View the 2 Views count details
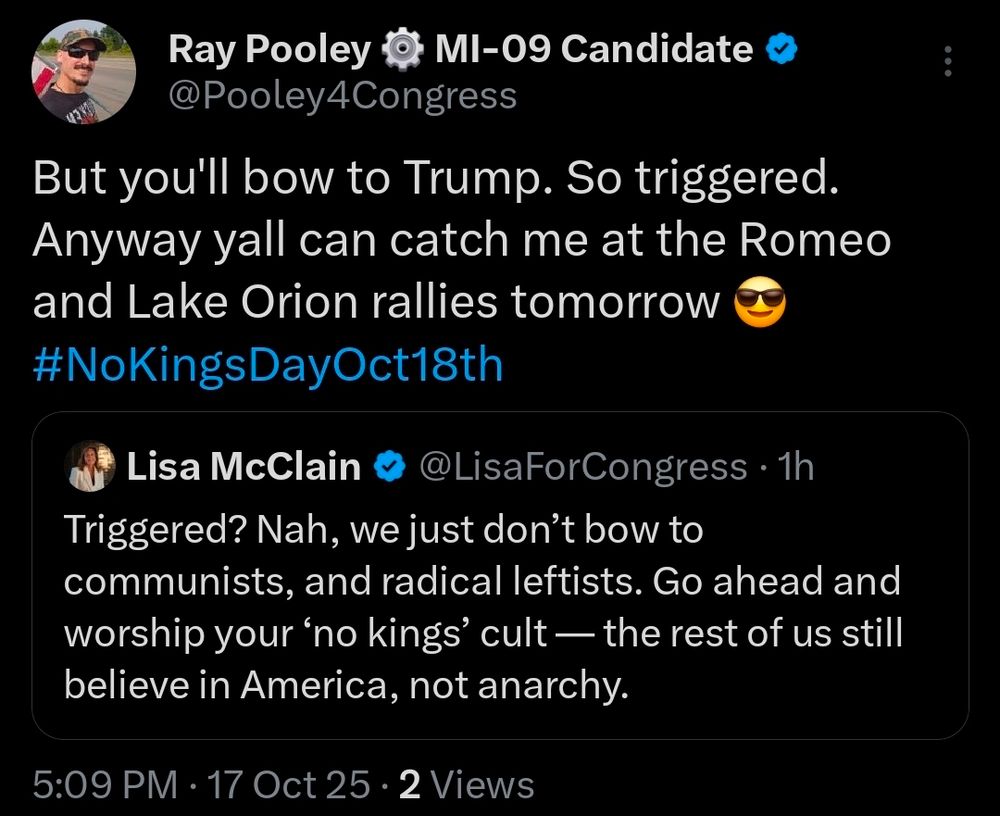The height and width of the screenshot is (816, 1000). click(x=467, y=785)
